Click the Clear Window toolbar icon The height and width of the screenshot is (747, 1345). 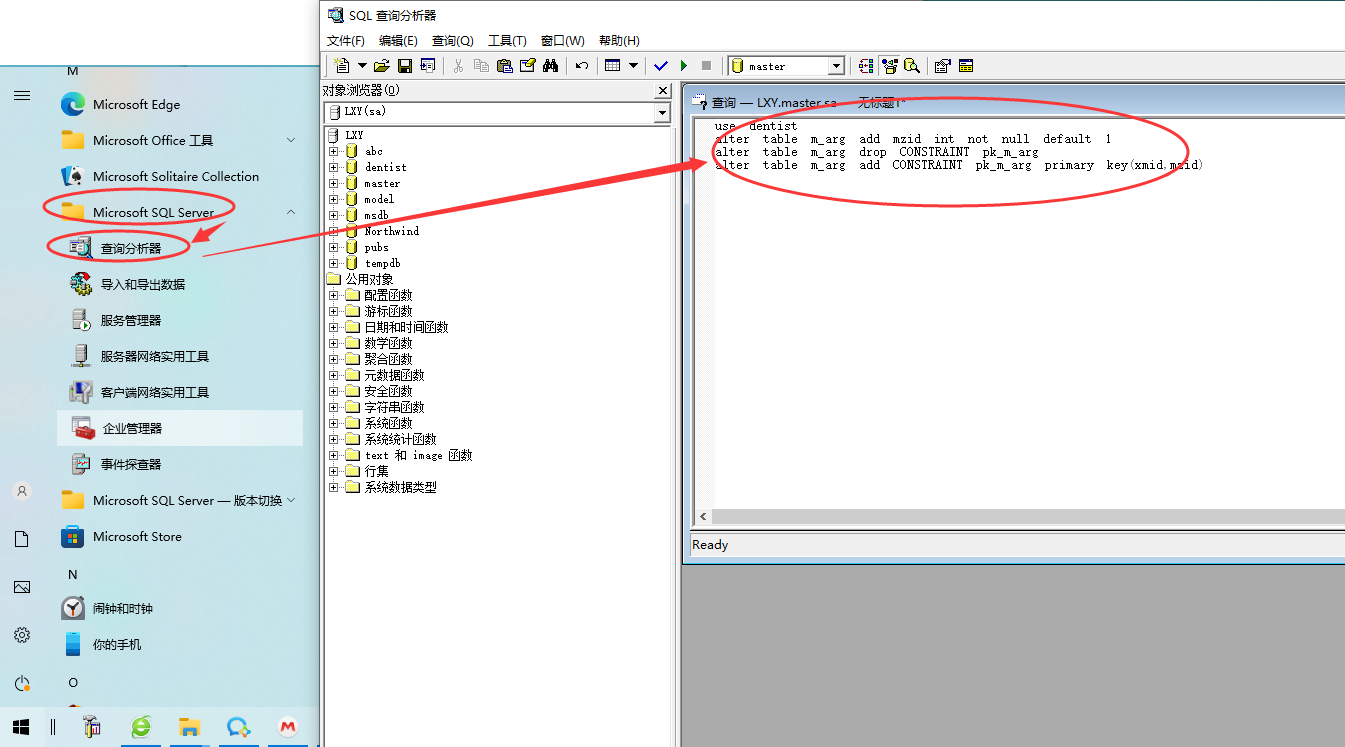click(527, 66)
